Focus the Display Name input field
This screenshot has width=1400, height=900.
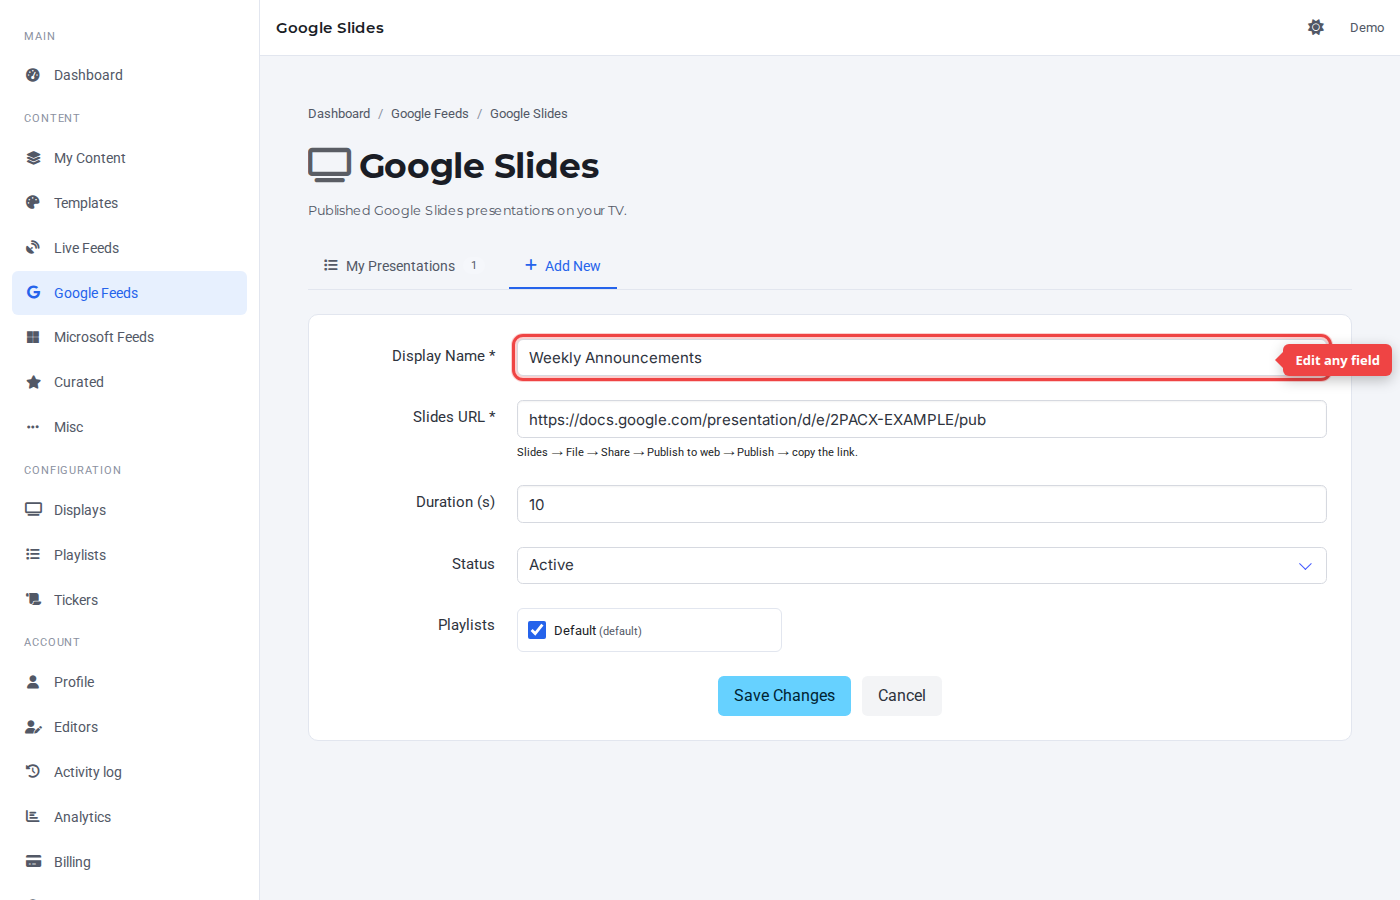coord(921,358)
